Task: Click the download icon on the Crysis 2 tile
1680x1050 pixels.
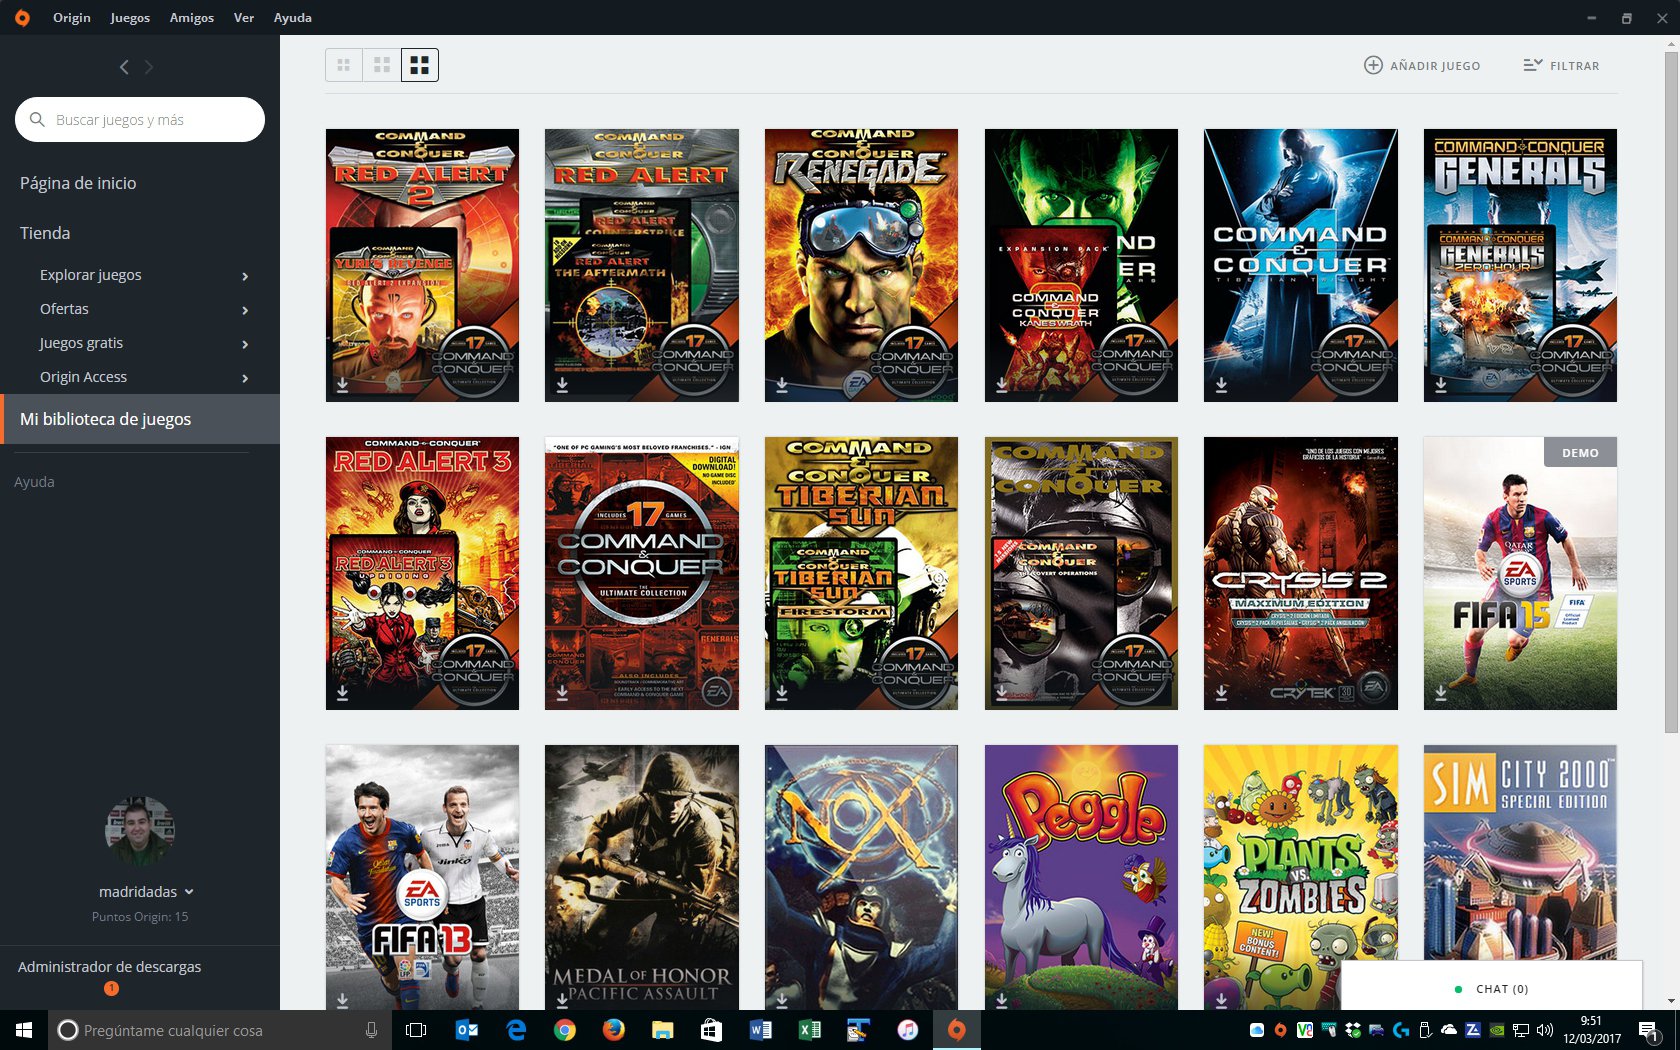Action: pos(1221,692)
